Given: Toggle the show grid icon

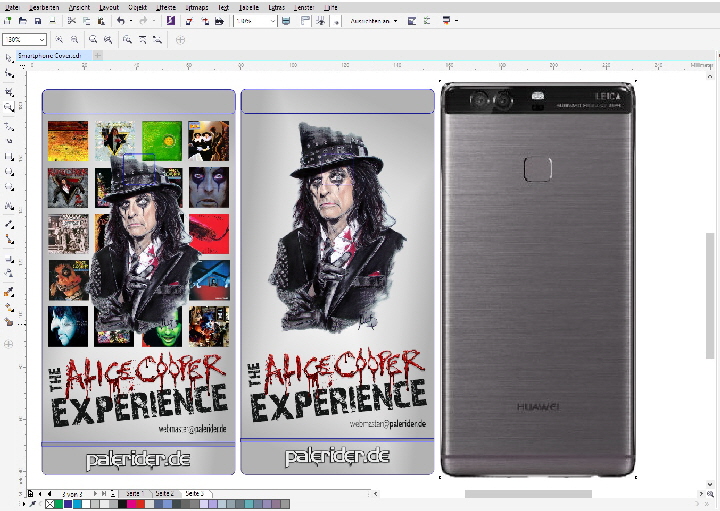Looking at the screenshot, I should tap(321, 21).
